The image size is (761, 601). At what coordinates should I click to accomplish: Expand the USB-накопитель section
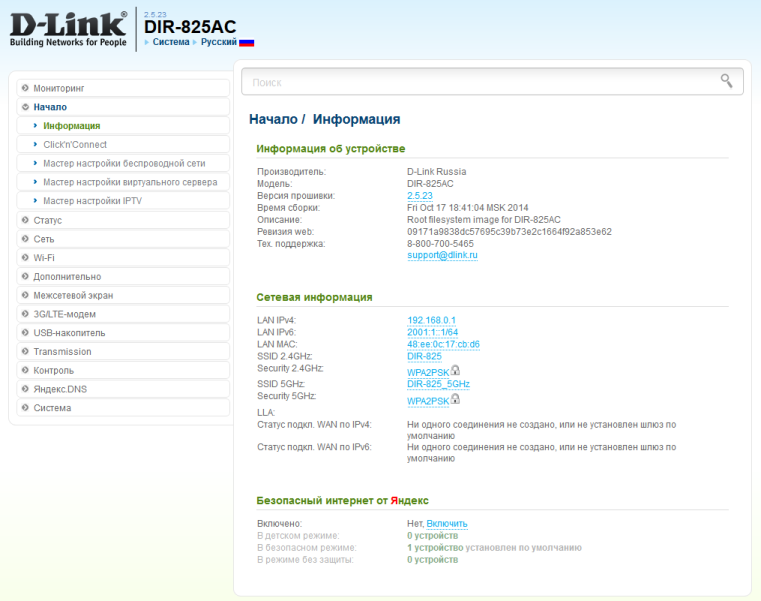click(x=123, y=333)
